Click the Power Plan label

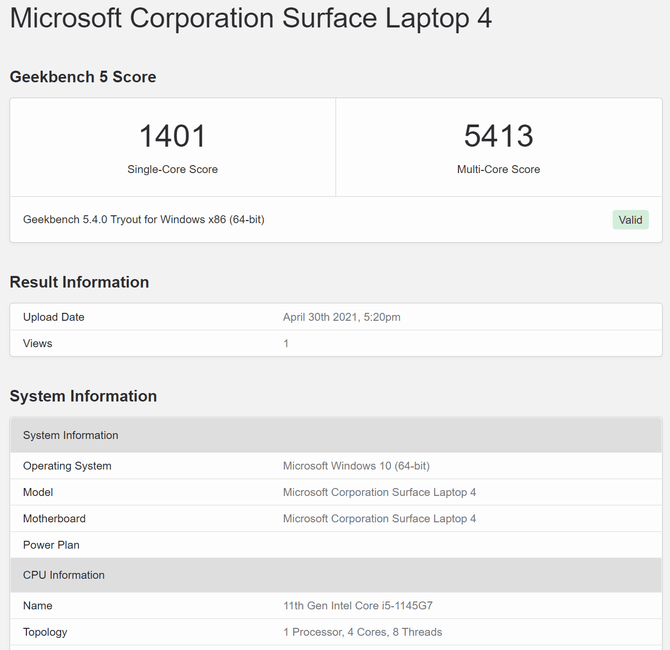pyautogui.click(x=51, y=545)
